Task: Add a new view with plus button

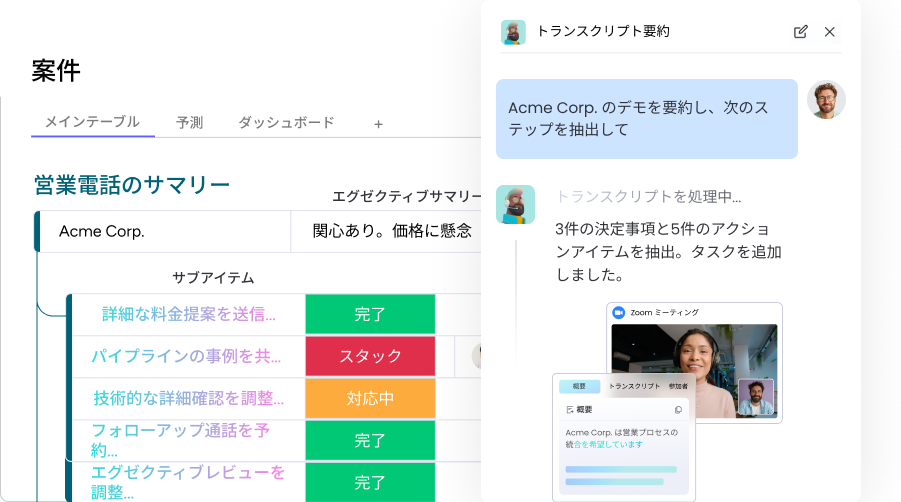Action: pos(378,124)
